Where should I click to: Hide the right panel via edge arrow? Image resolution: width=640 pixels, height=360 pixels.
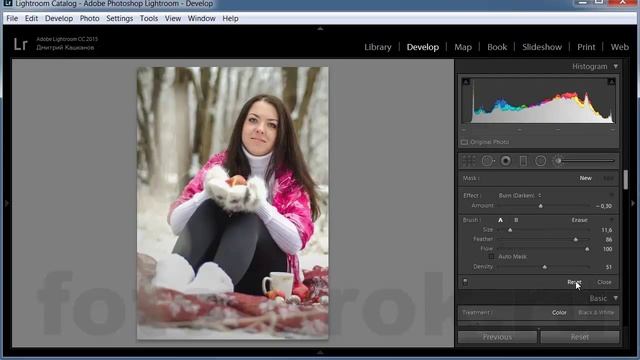(633, 203)
